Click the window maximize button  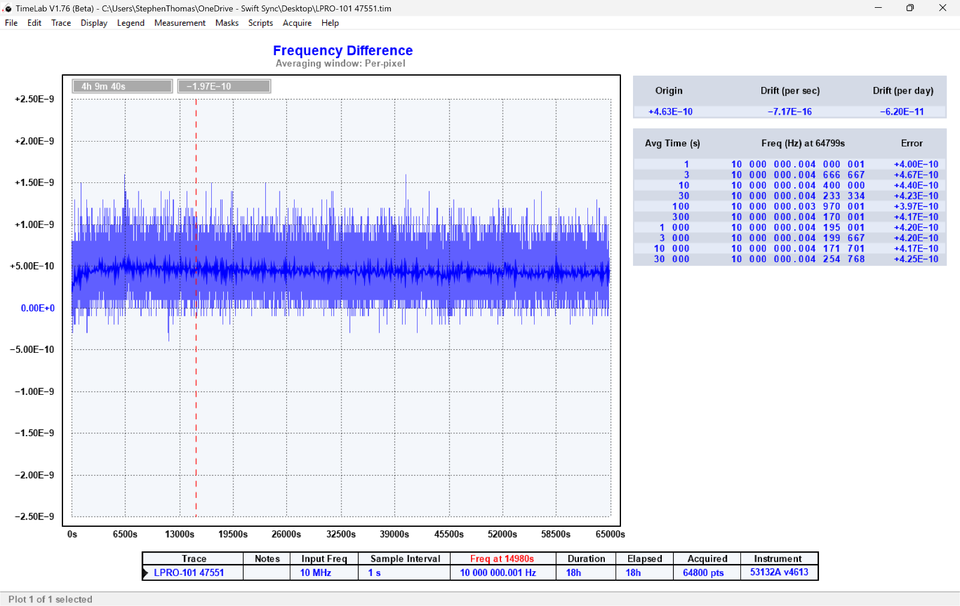tap(909, 8)
